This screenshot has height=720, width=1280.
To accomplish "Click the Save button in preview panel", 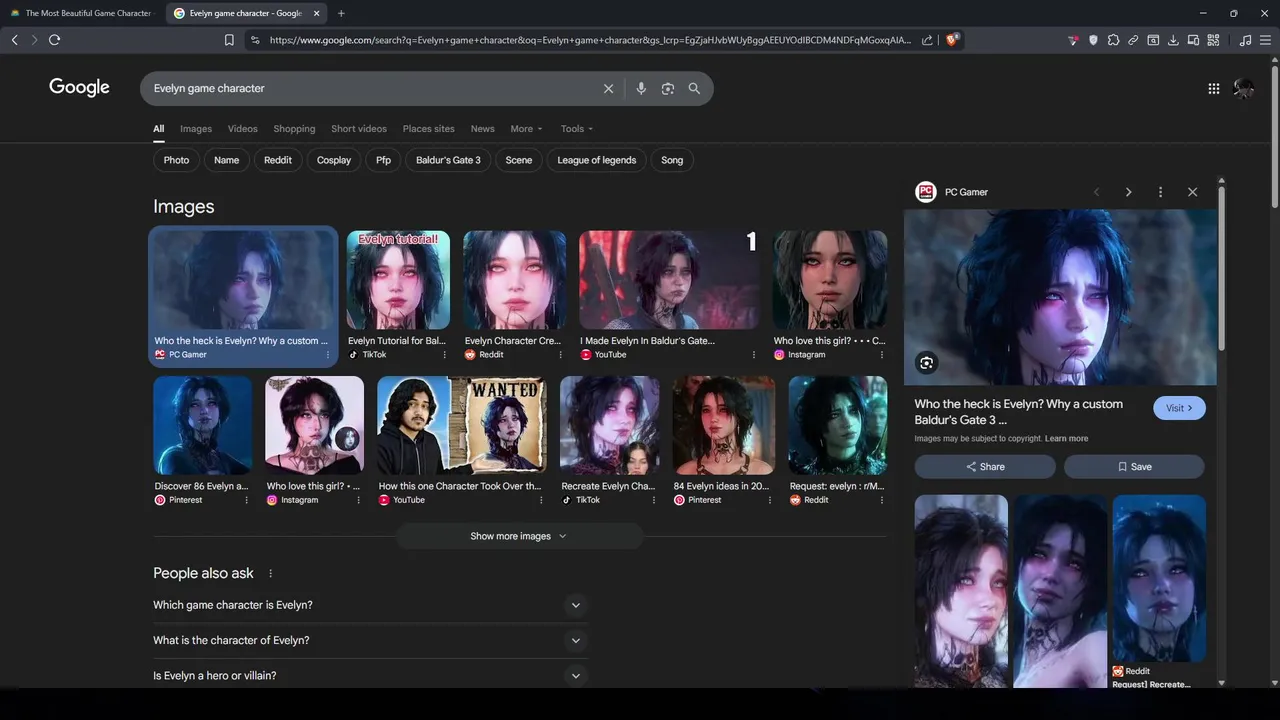I will coord(1134,467).
